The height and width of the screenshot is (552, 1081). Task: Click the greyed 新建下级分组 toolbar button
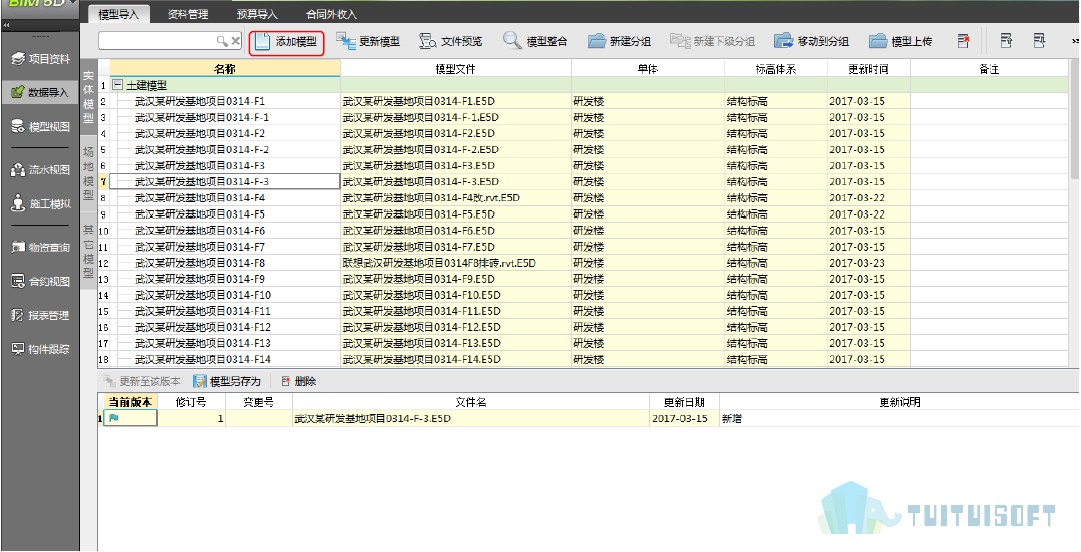(712, 41)
